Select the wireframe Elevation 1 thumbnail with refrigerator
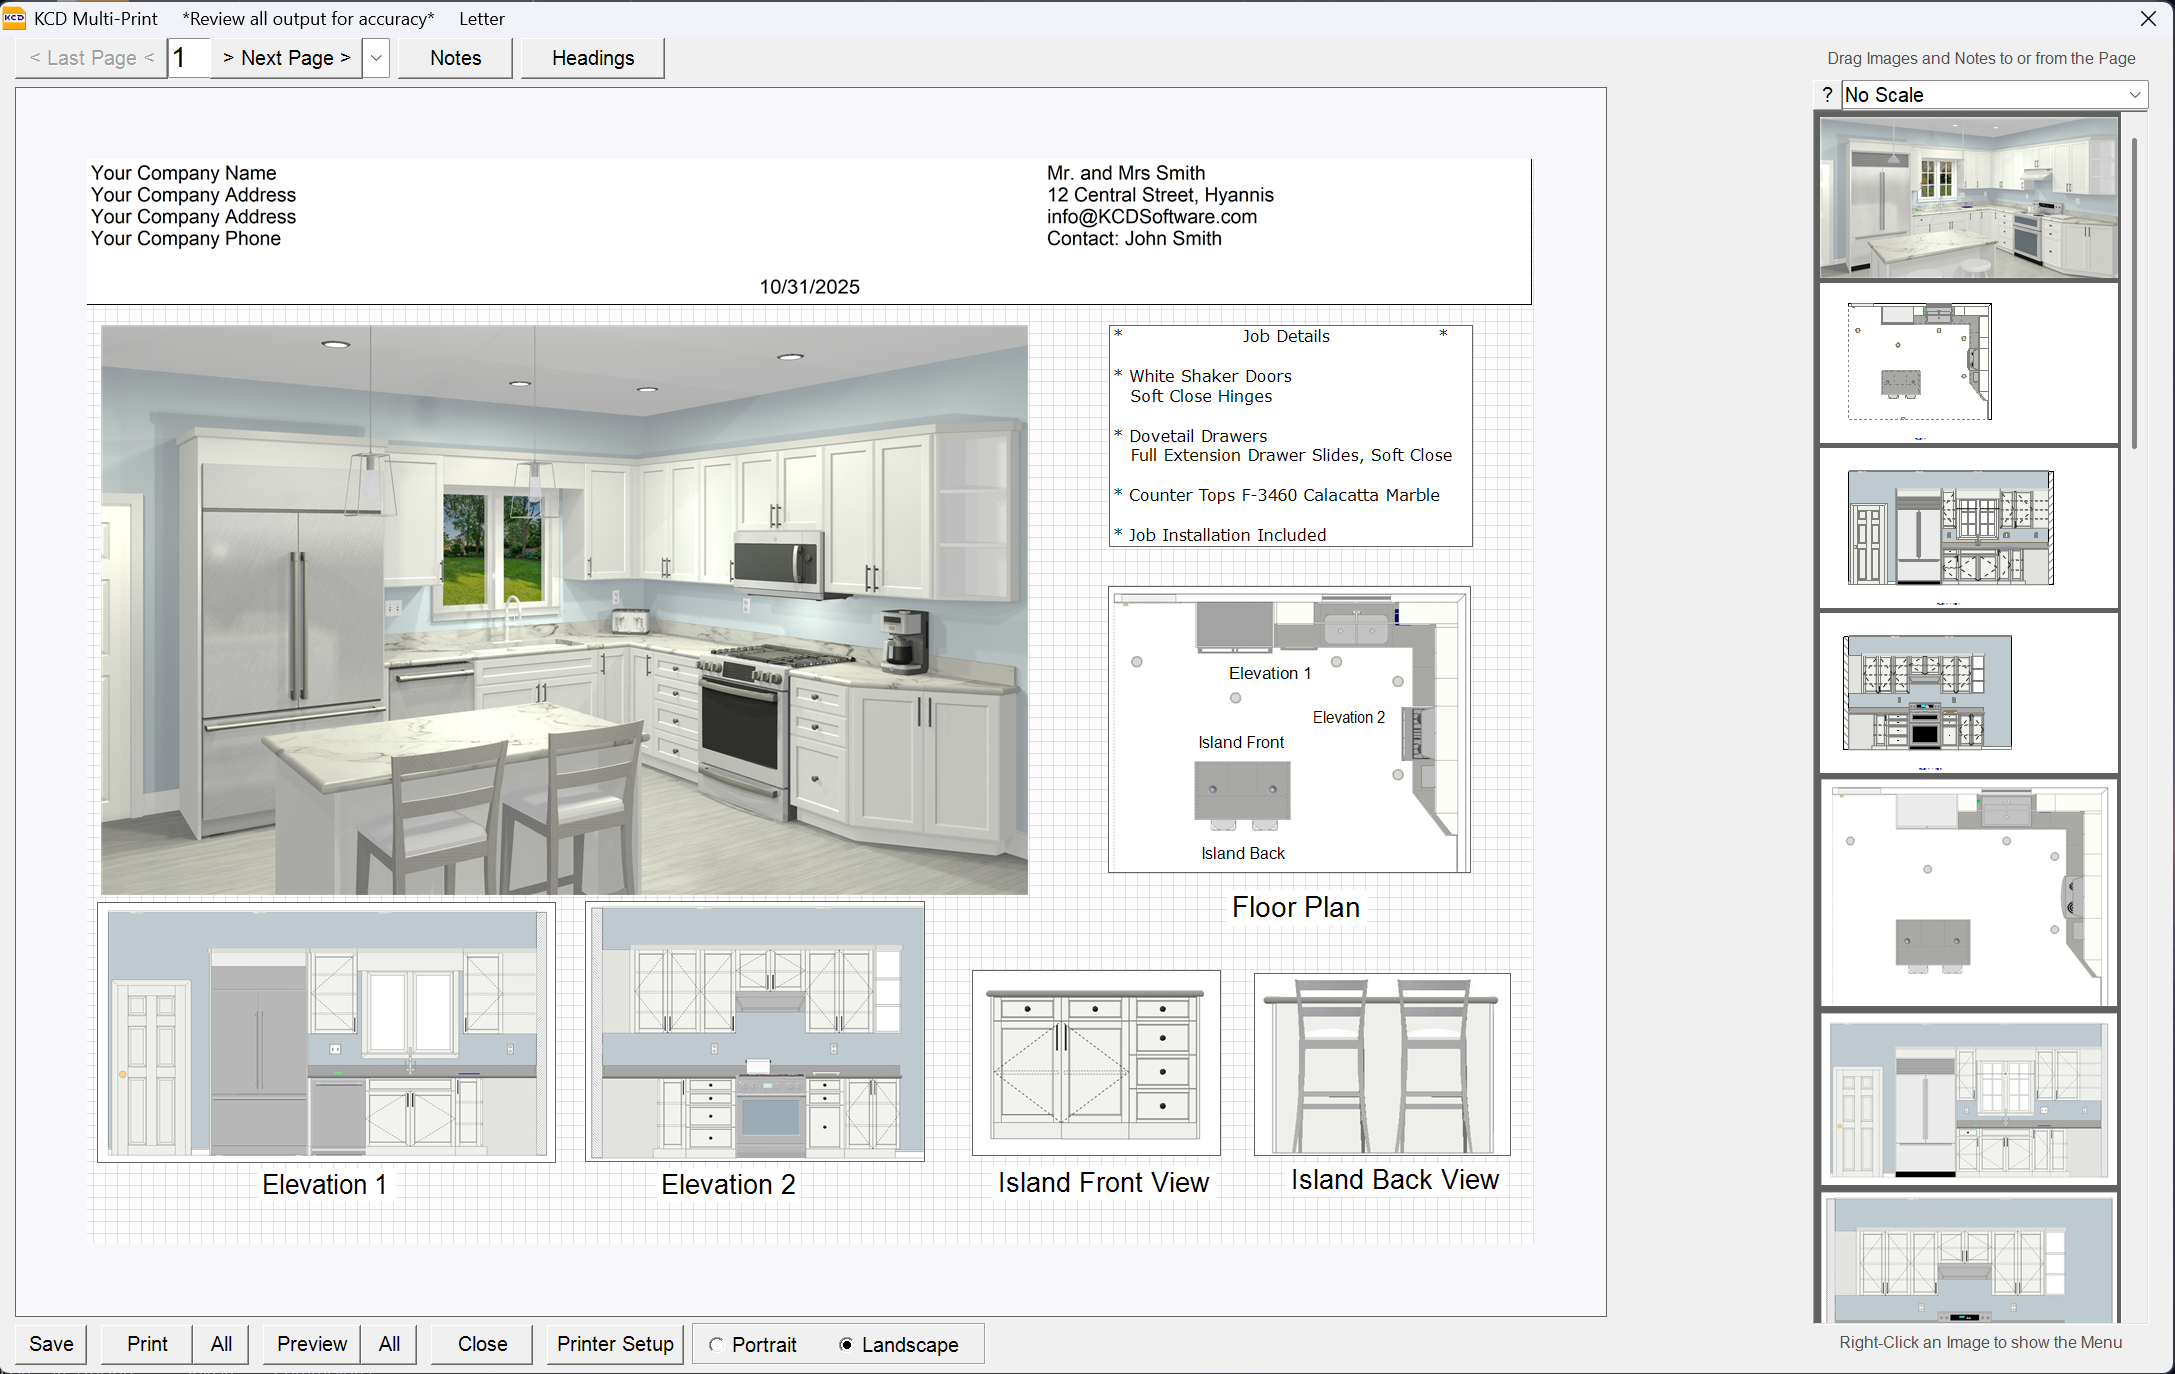The width and height of the screenshot is (2175, 1374). 1968,528
